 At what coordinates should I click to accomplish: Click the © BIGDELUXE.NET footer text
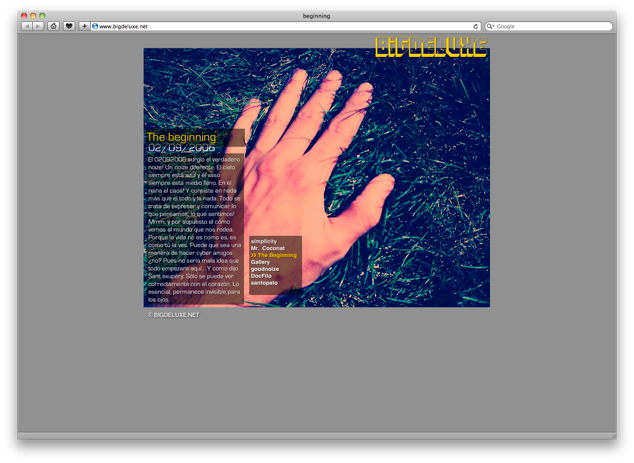(x=174, y=315)
